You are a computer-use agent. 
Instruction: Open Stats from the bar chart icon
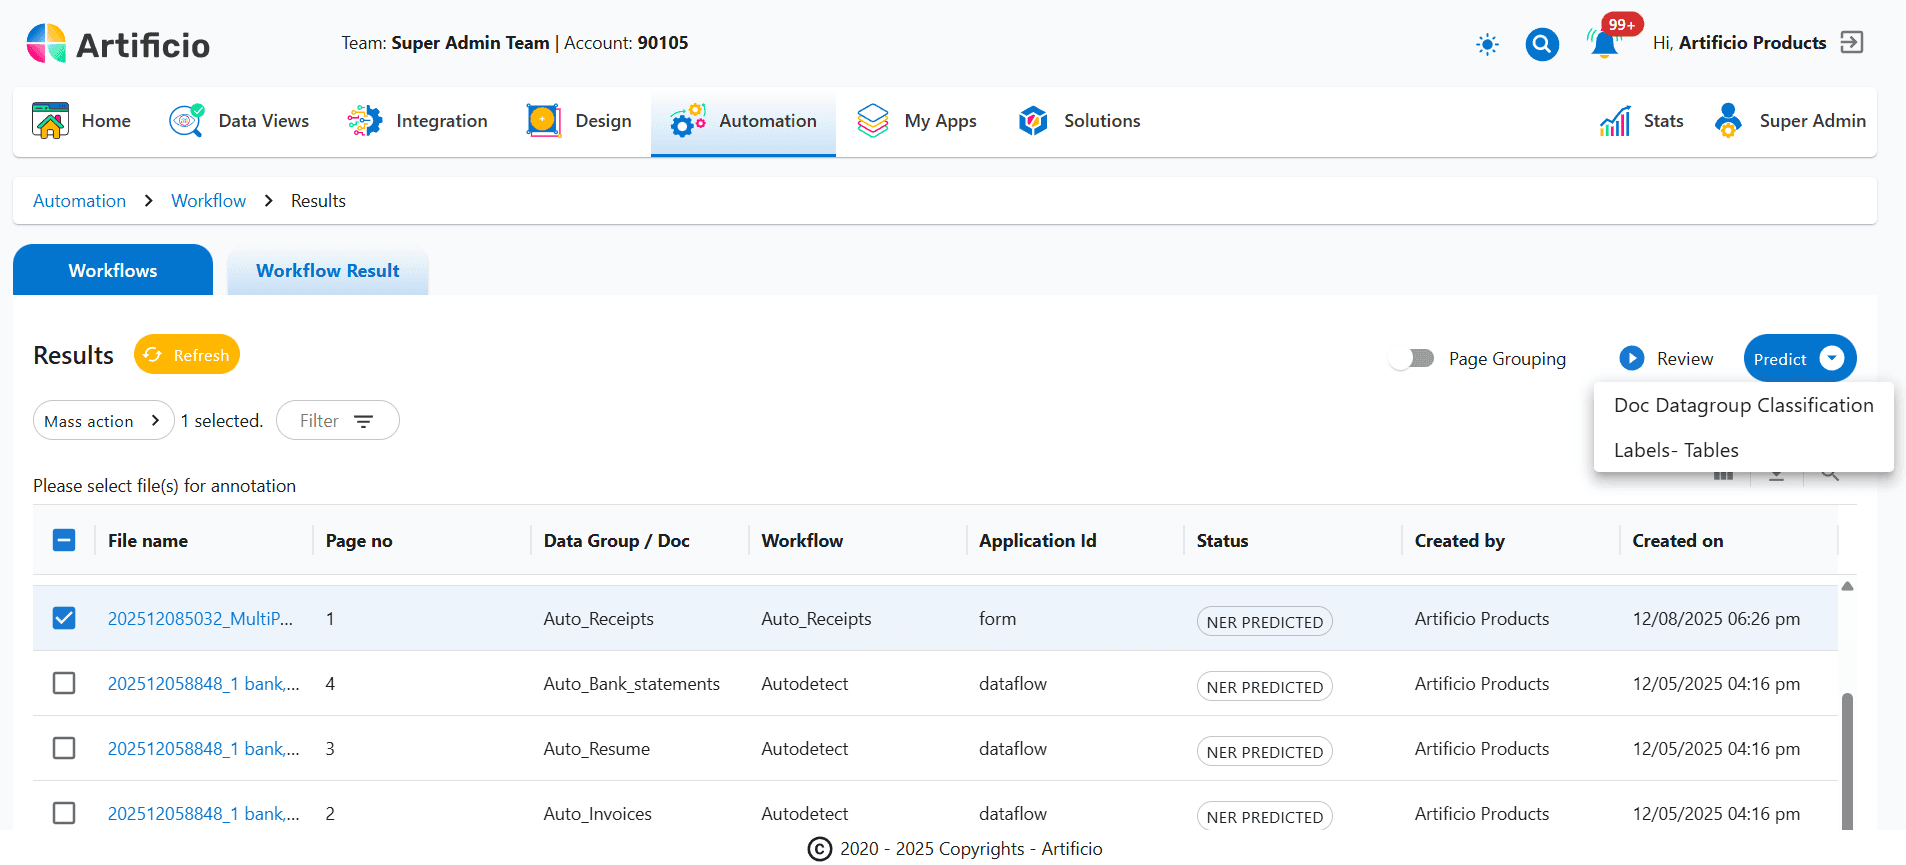(x=1615, y=121)
